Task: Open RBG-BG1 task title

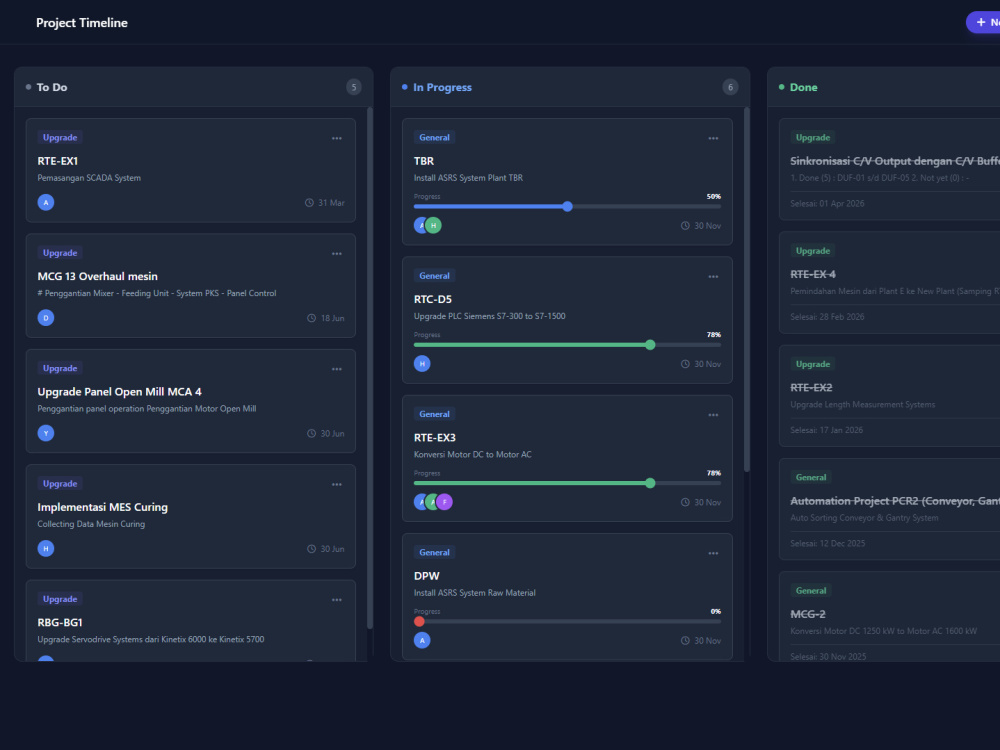Action: point(60,623)
